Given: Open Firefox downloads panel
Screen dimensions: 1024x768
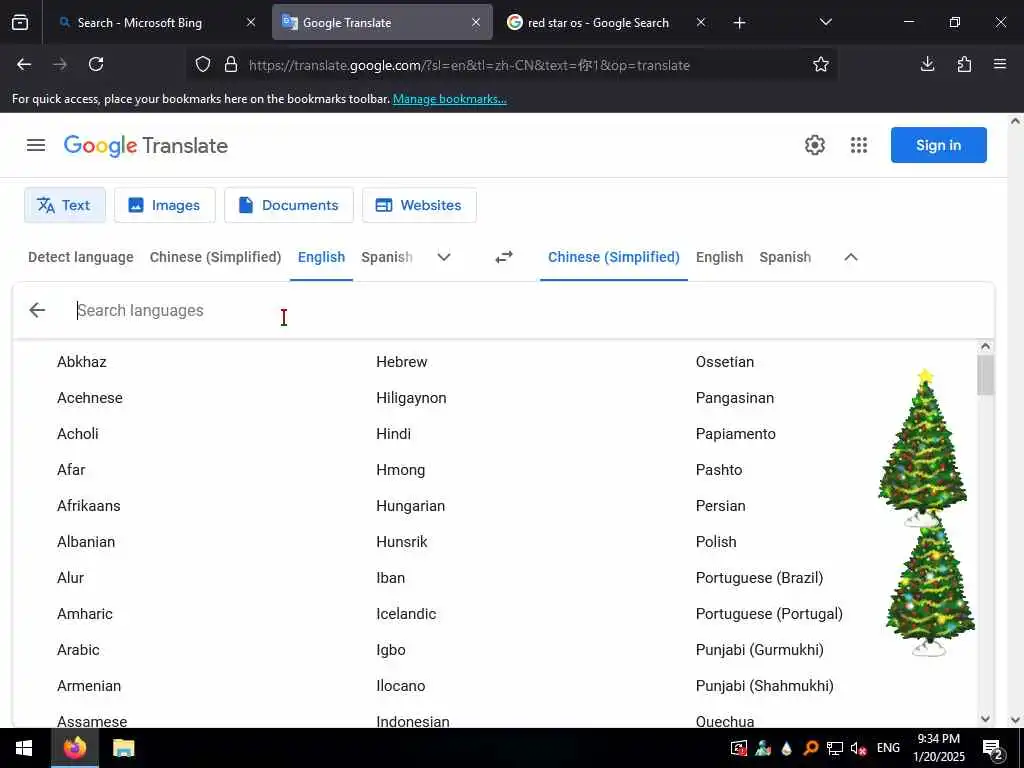Looking at the screenshot, I should tap(927, 64).
